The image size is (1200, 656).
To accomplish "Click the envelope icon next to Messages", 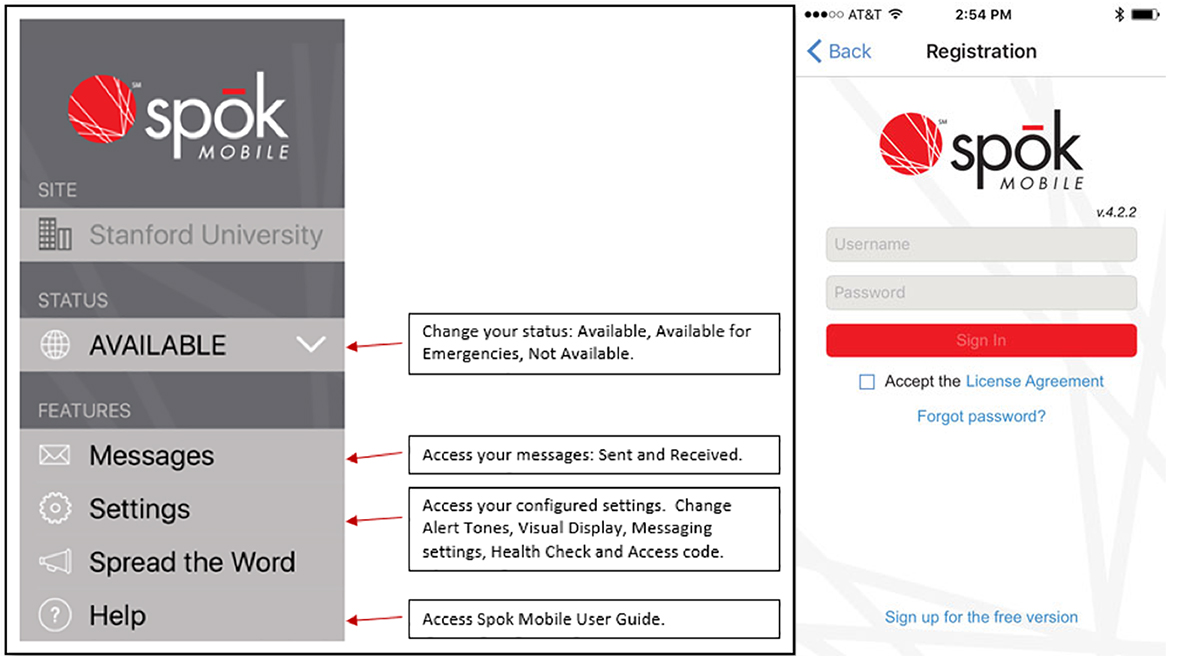I will coord(55,456).
